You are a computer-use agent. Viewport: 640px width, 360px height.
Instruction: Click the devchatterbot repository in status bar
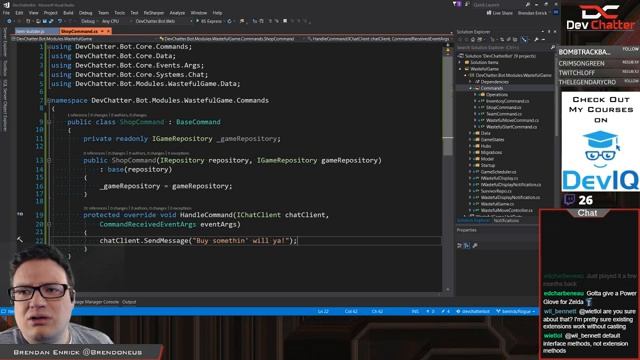pyautogui.click(x=473, y=311)
